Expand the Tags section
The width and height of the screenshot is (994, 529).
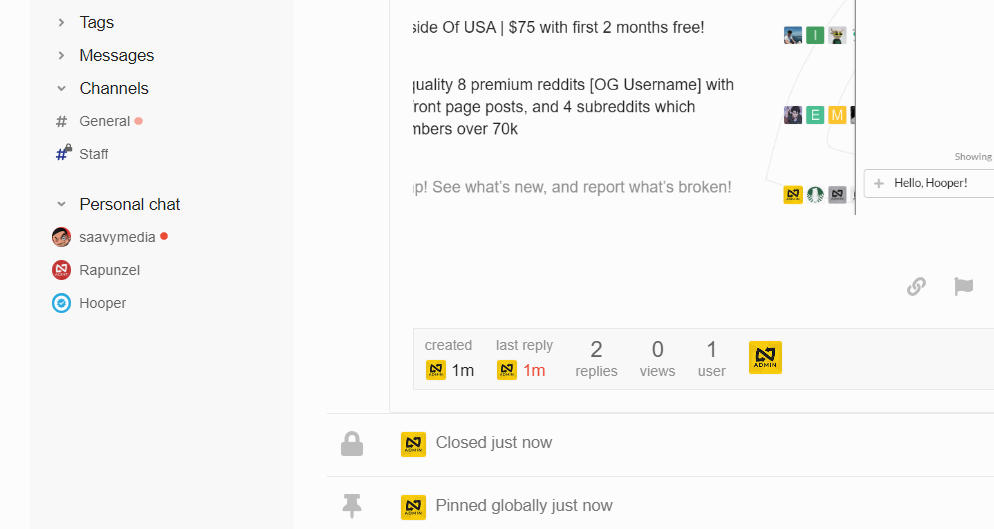(x=61, y=22)
